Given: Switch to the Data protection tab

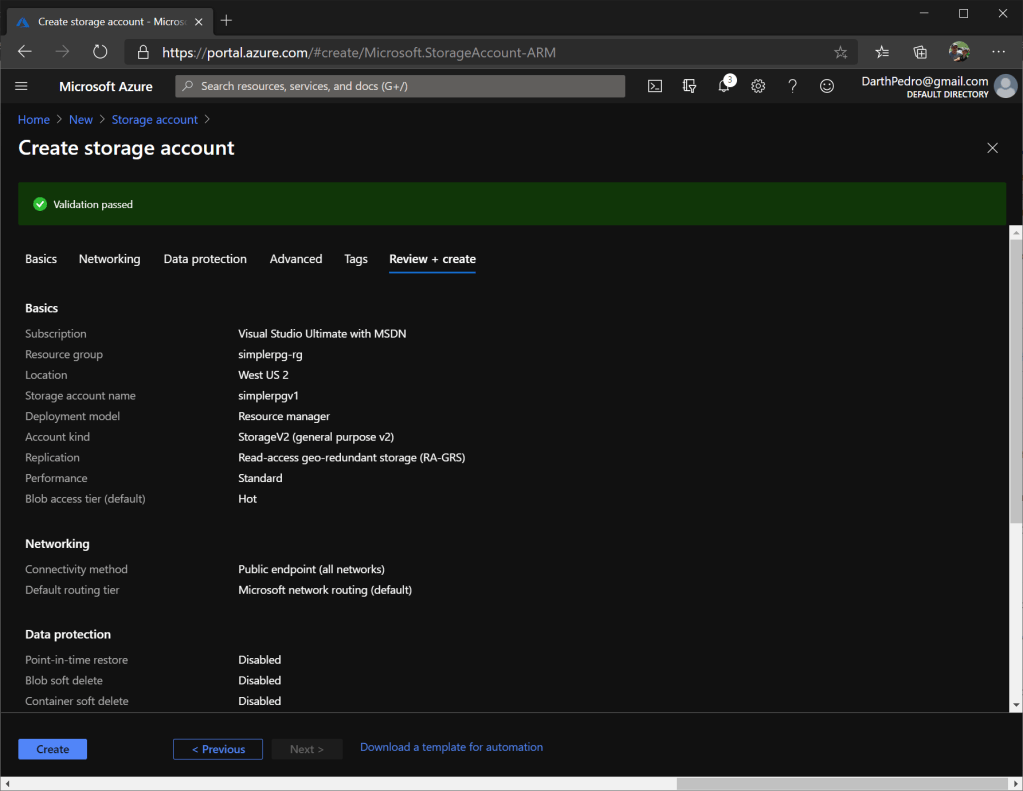Looking at the screenshot, I should pyautogui.click(x=205, y=259).
